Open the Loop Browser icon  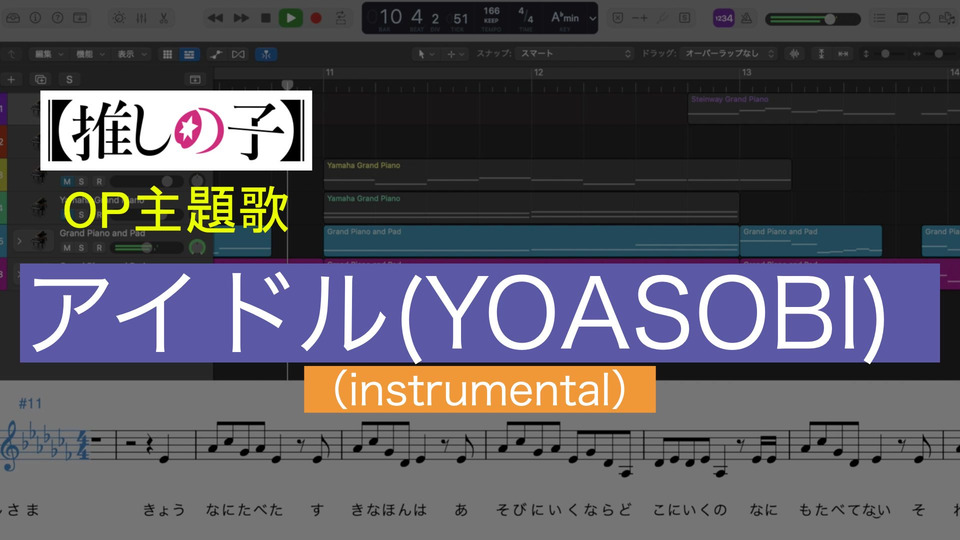924,18
